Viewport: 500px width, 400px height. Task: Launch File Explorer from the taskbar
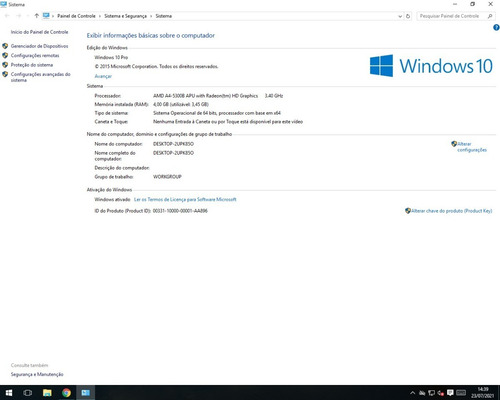point(47,393)
